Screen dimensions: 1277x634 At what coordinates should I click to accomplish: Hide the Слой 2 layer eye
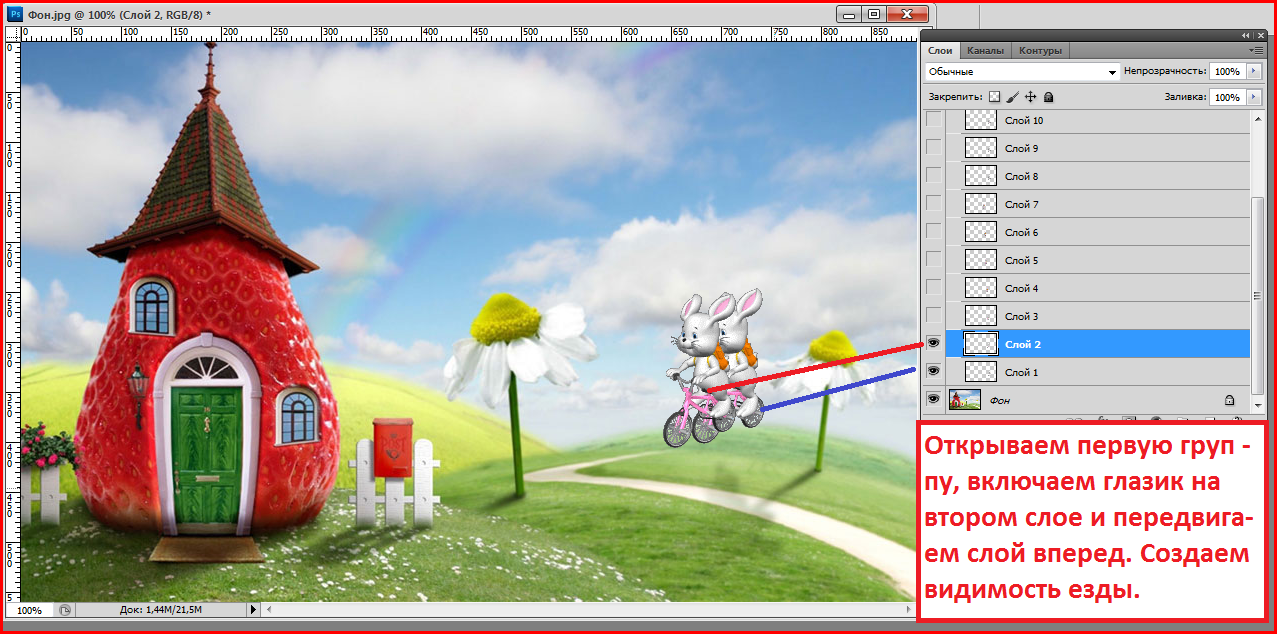(x=933, y=344)
